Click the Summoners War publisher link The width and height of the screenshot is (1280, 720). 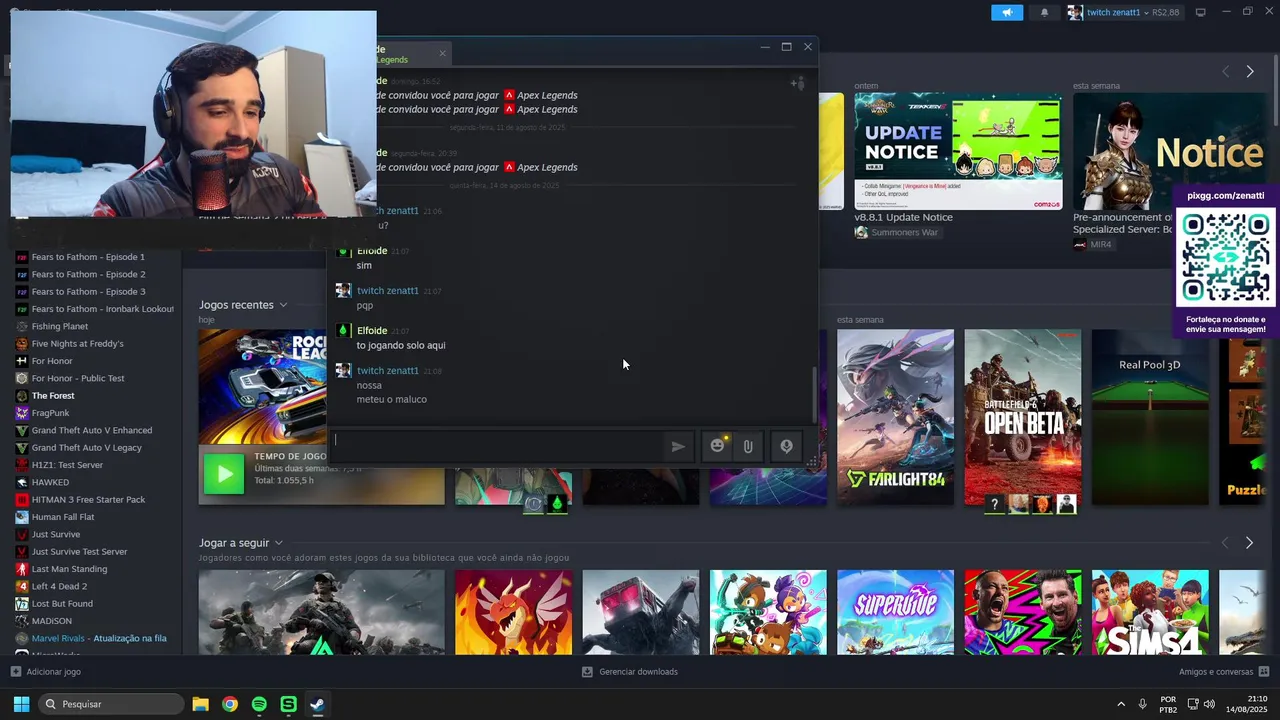pos(896,233)
